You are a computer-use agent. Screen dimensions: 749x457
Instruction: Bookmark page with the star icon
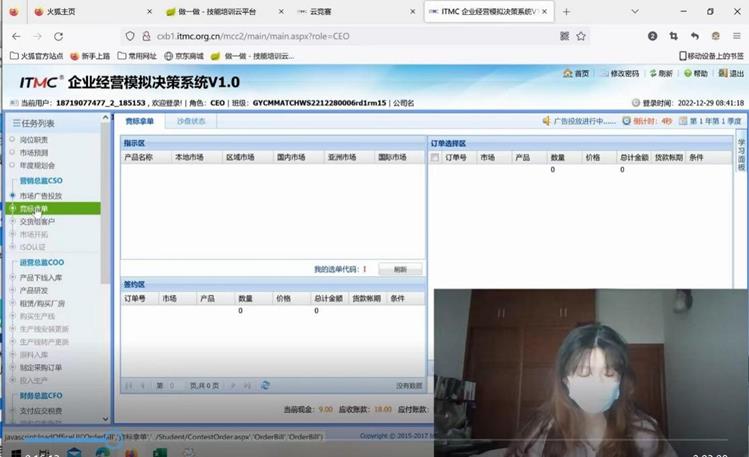pos(580,36)
